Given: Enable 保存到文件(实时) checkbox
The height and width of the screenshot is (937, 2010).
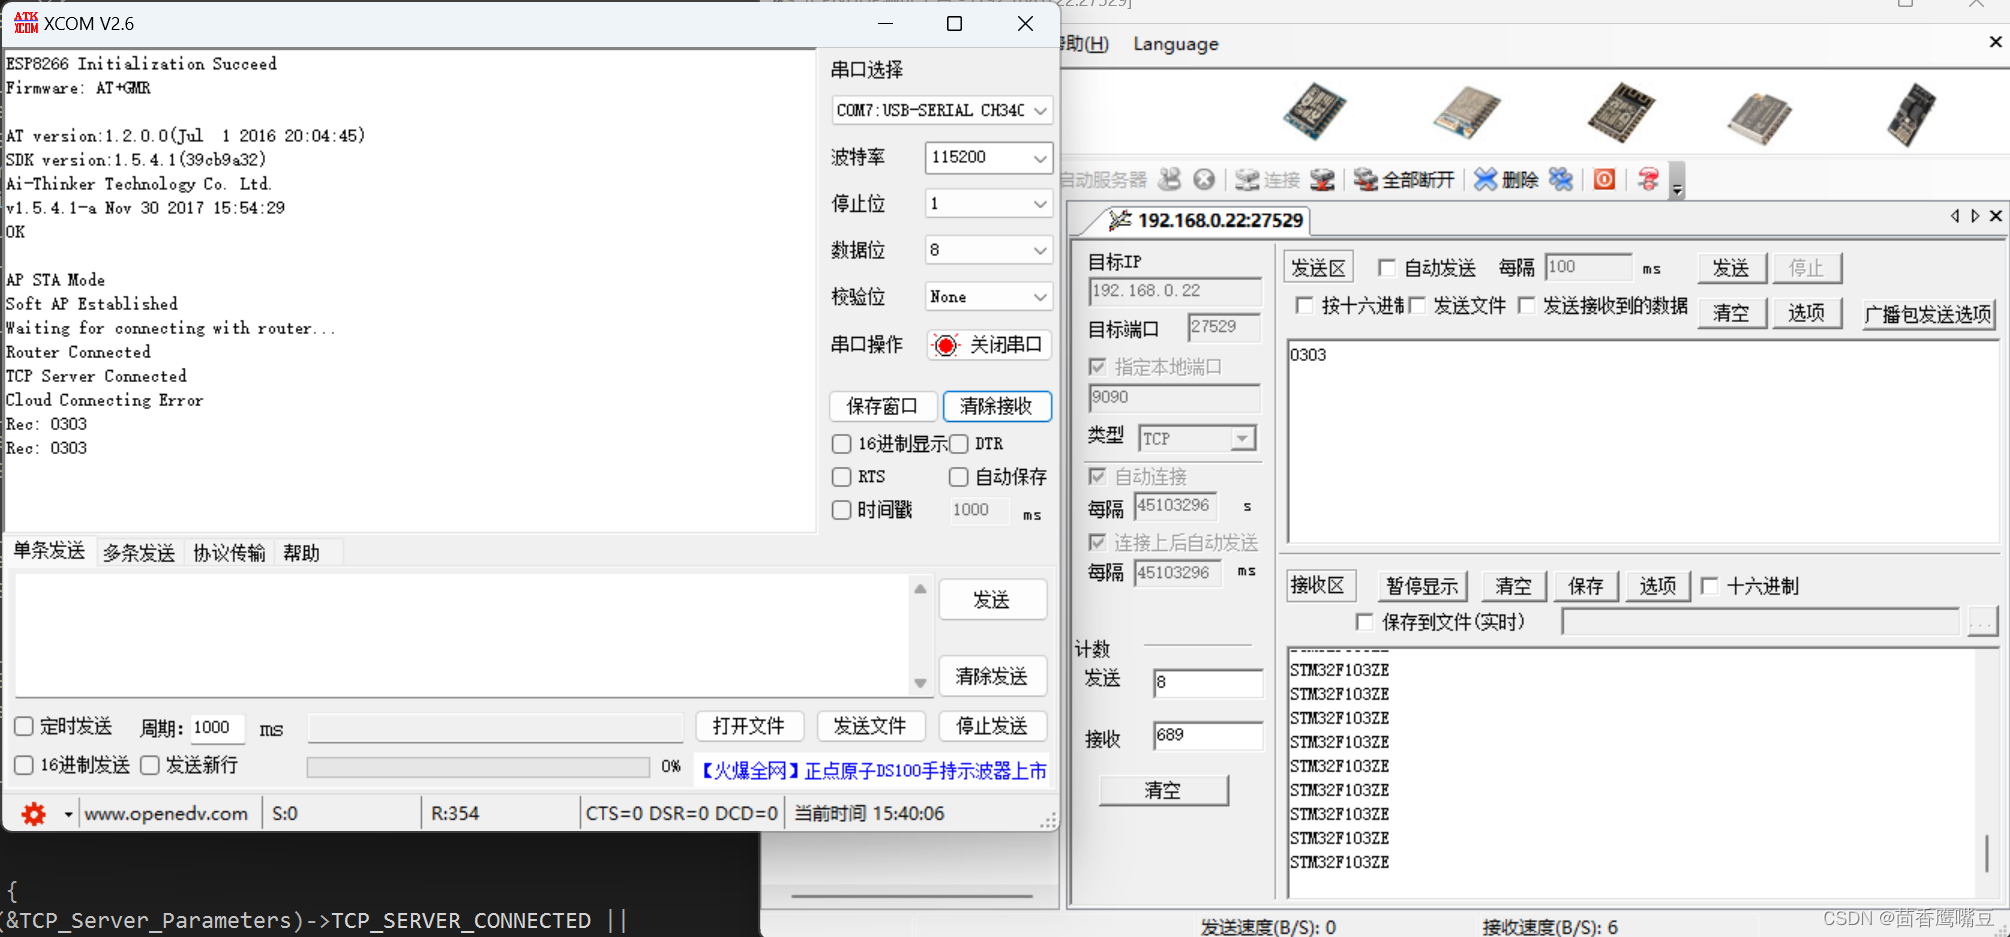Looking at the screenshot, I should pos(1364,622).
